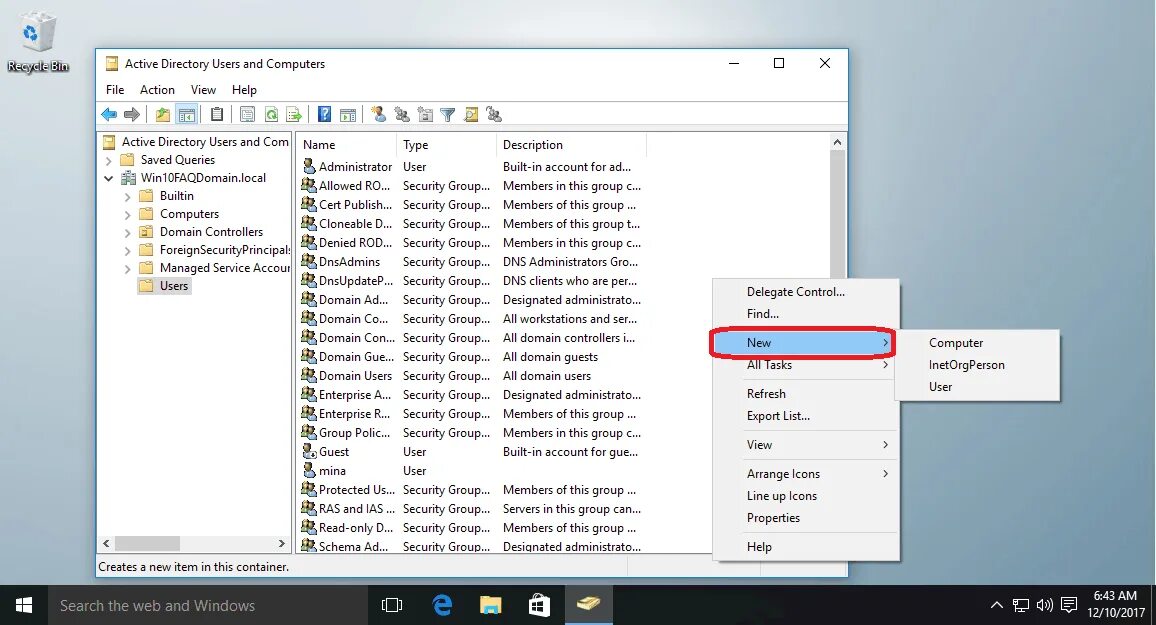Choose Line up Icons menu entry

tap(806, 496)
